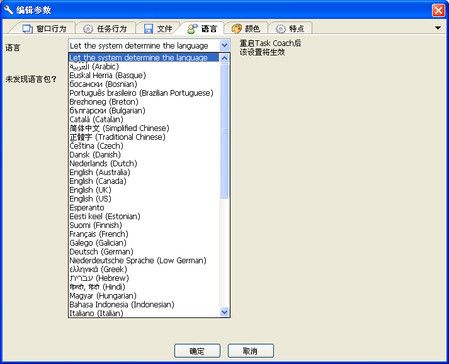Choose Euskal Herria (Basque)
Viewport: 449px width, 364px height.
(x=144, y=75)
